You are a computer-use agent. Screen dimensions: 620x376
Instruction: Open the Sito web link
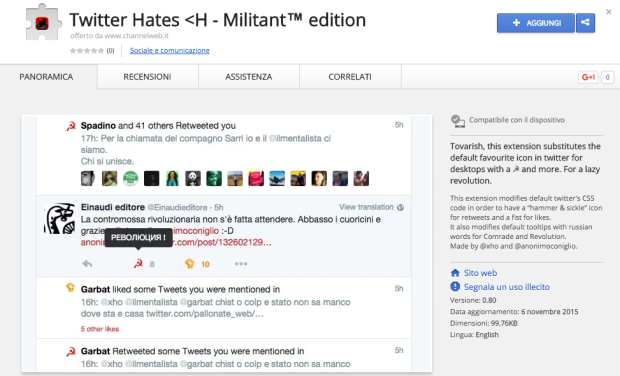(x=480, y=273)
